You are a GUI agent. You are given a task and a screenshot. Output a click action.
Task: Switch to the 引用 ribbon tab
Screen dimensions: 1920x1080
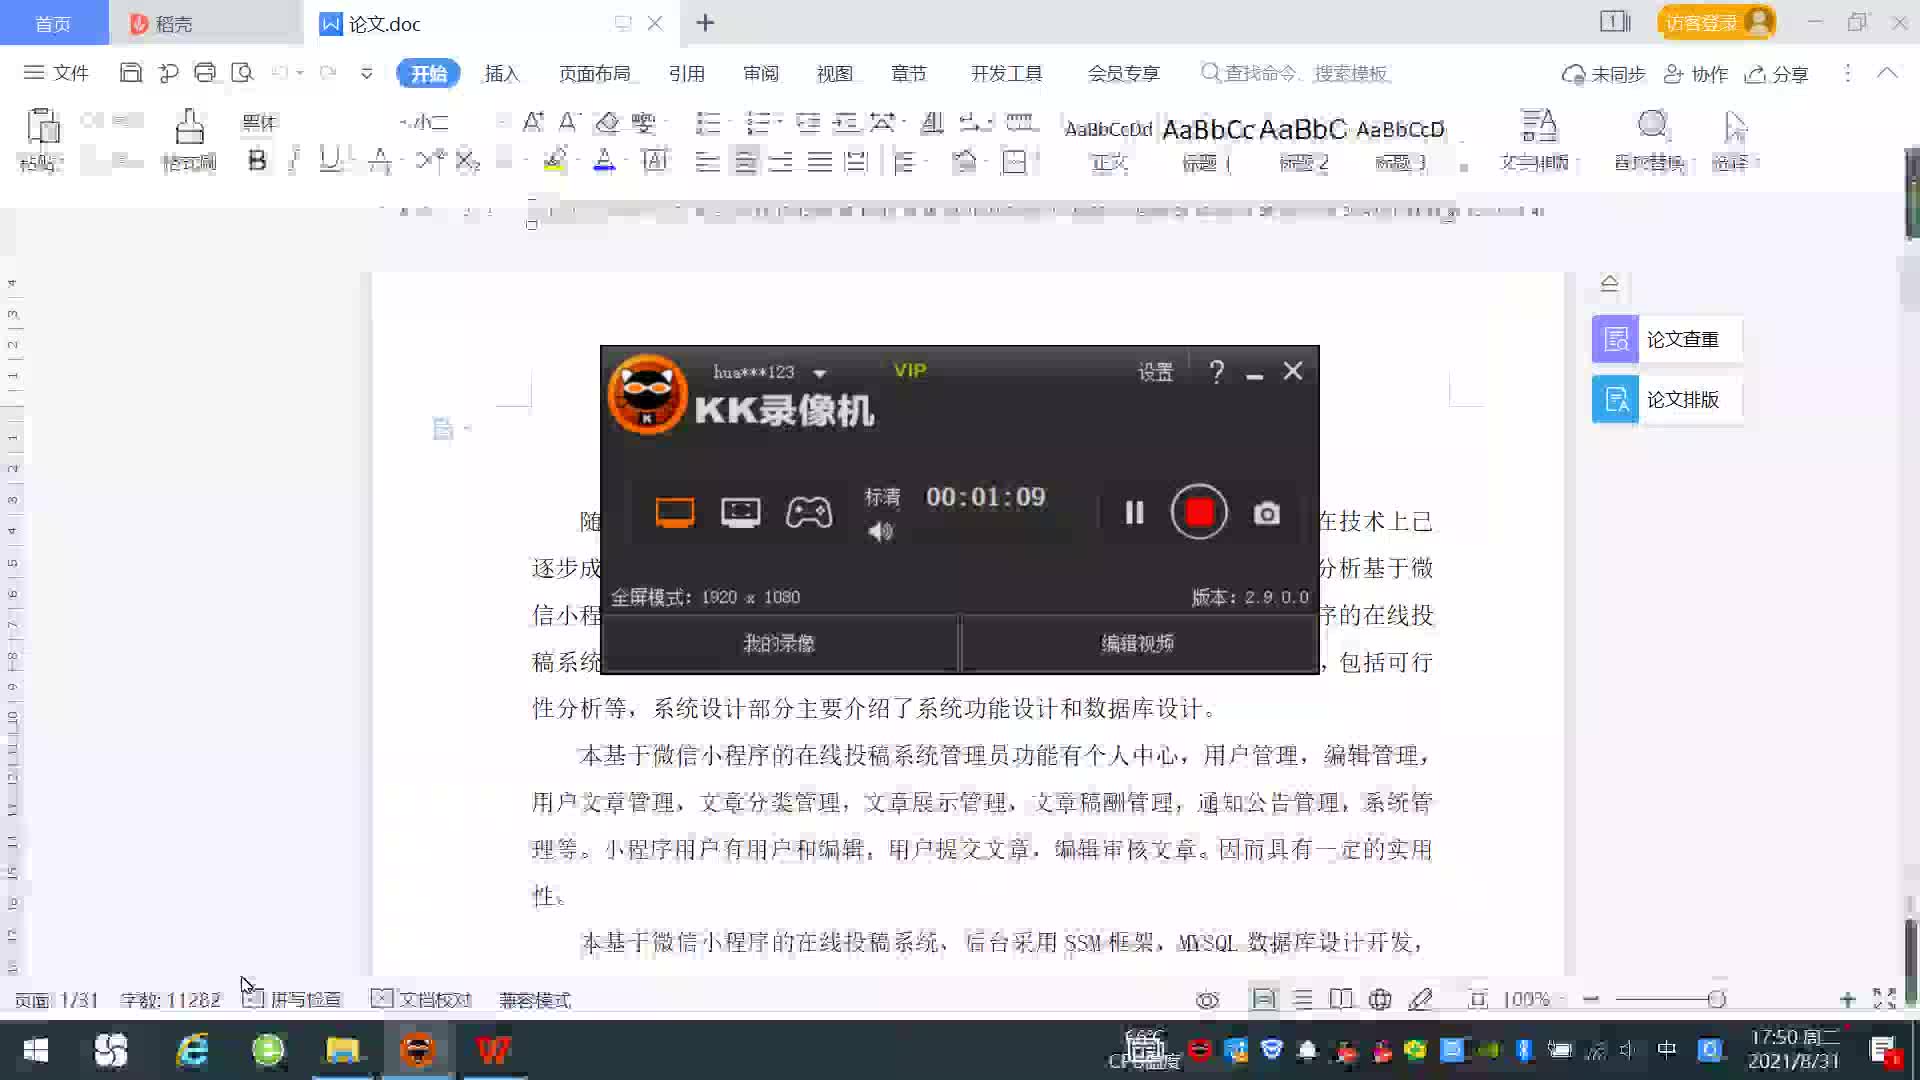686,74
